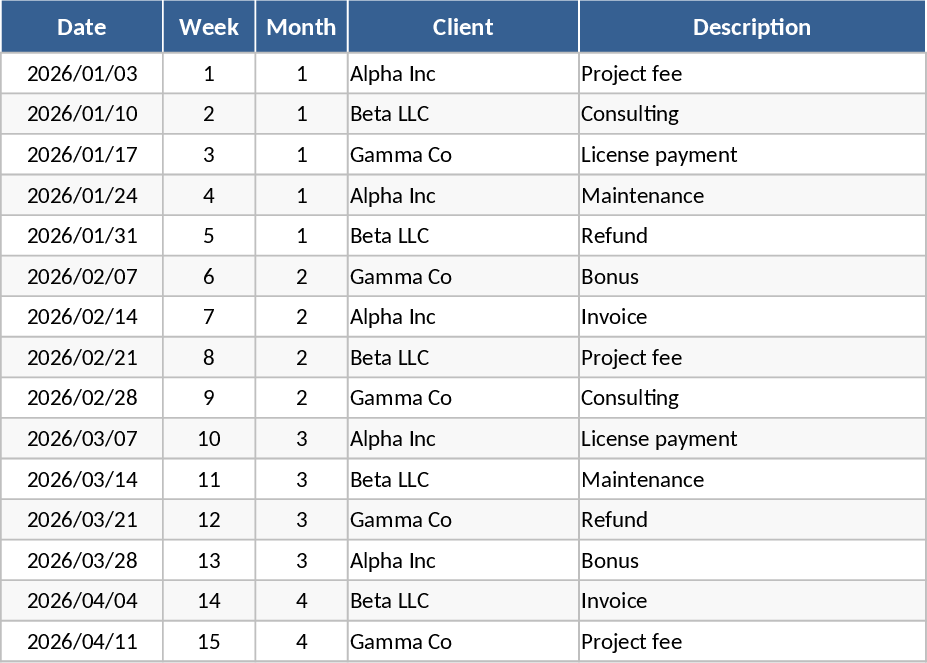
Task: Select date cell 2026/01/03
Action: pos(82,74)
